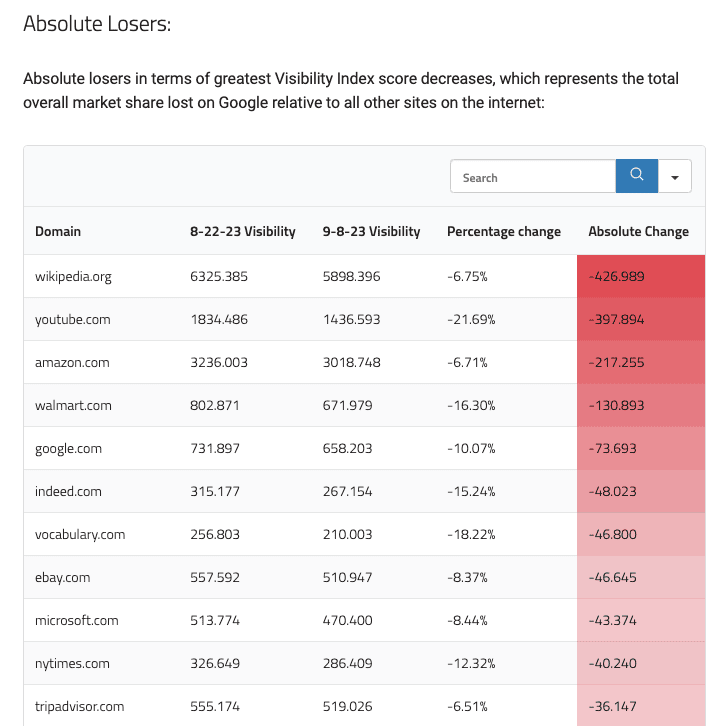Sort by the Domain column header
Screen dimensions: 726x726
tap(58, 231)
